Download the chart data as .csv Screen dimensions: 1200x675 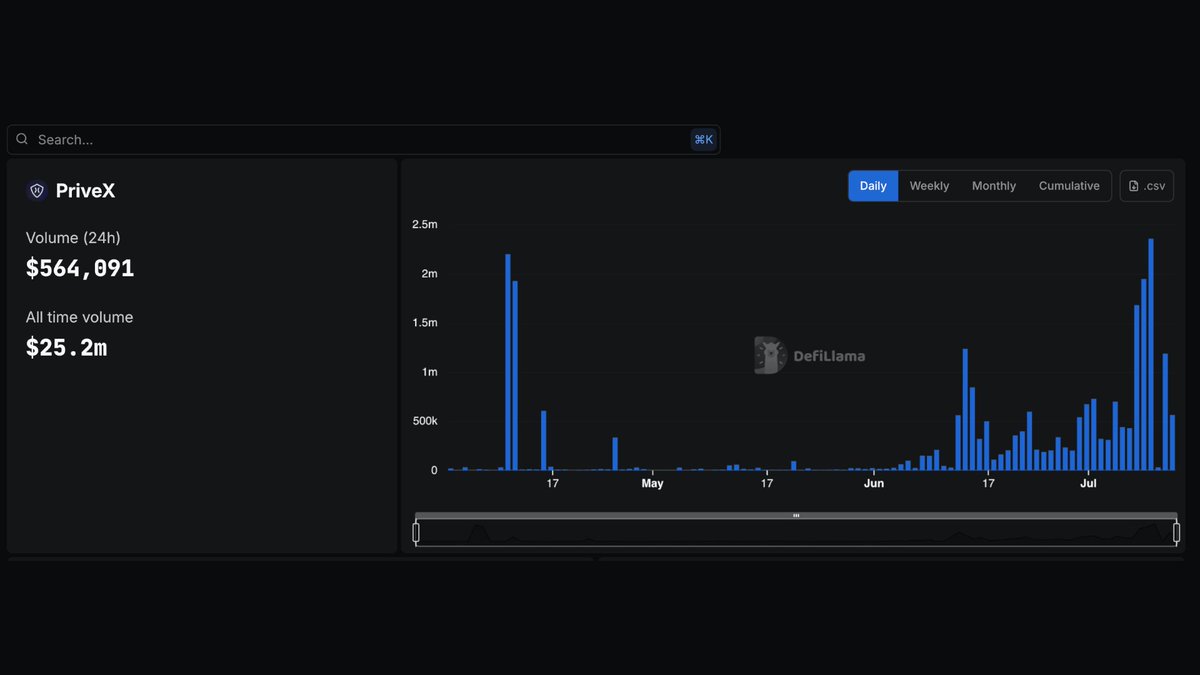[x=1147, y=186]
